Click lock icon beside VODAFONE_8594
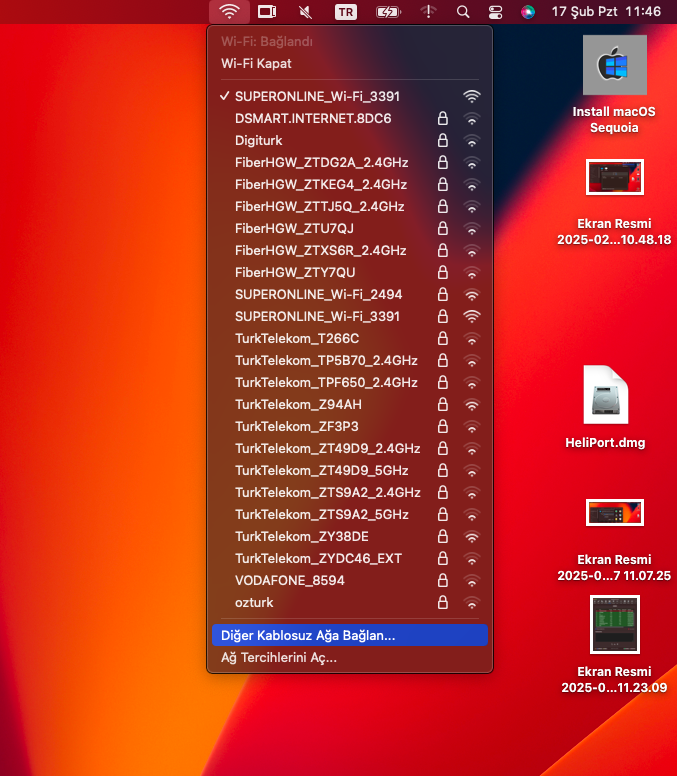 click(443, 580)
